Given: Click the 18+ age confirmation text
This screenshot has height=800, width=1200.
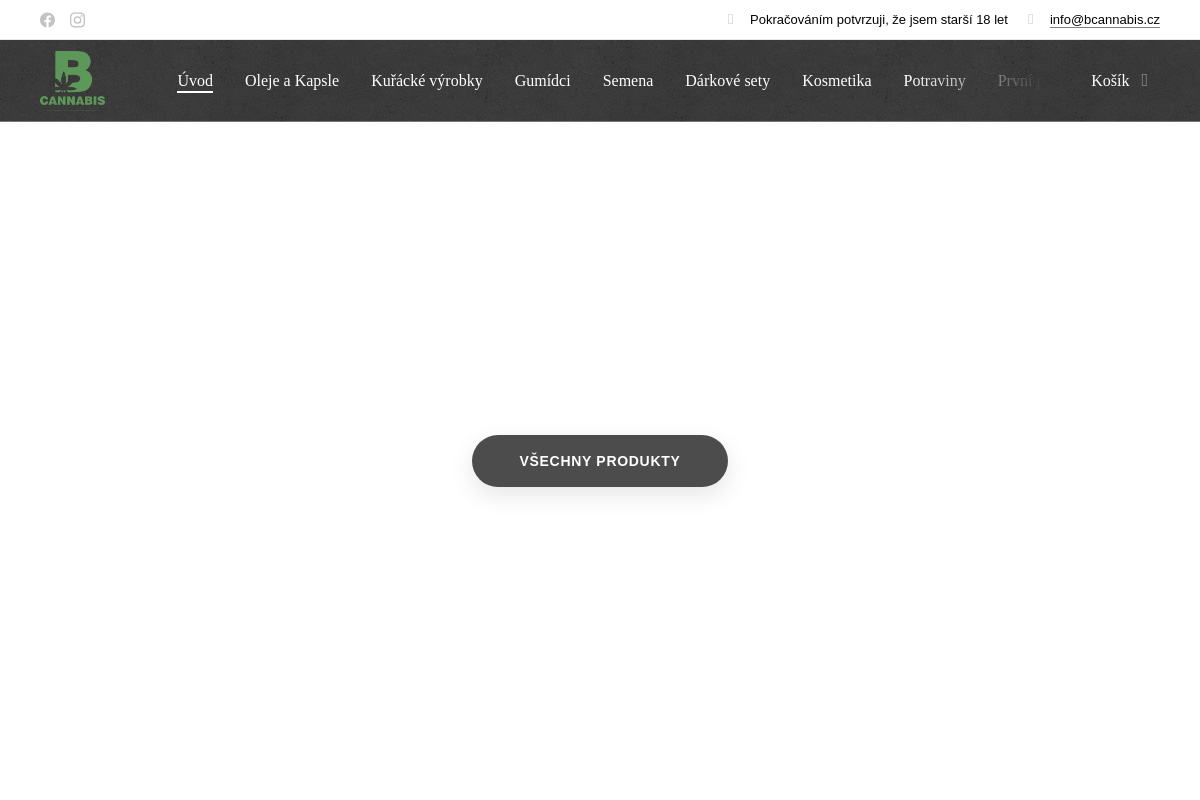Looking at the screenshot, I should click(x=878, y=20).
